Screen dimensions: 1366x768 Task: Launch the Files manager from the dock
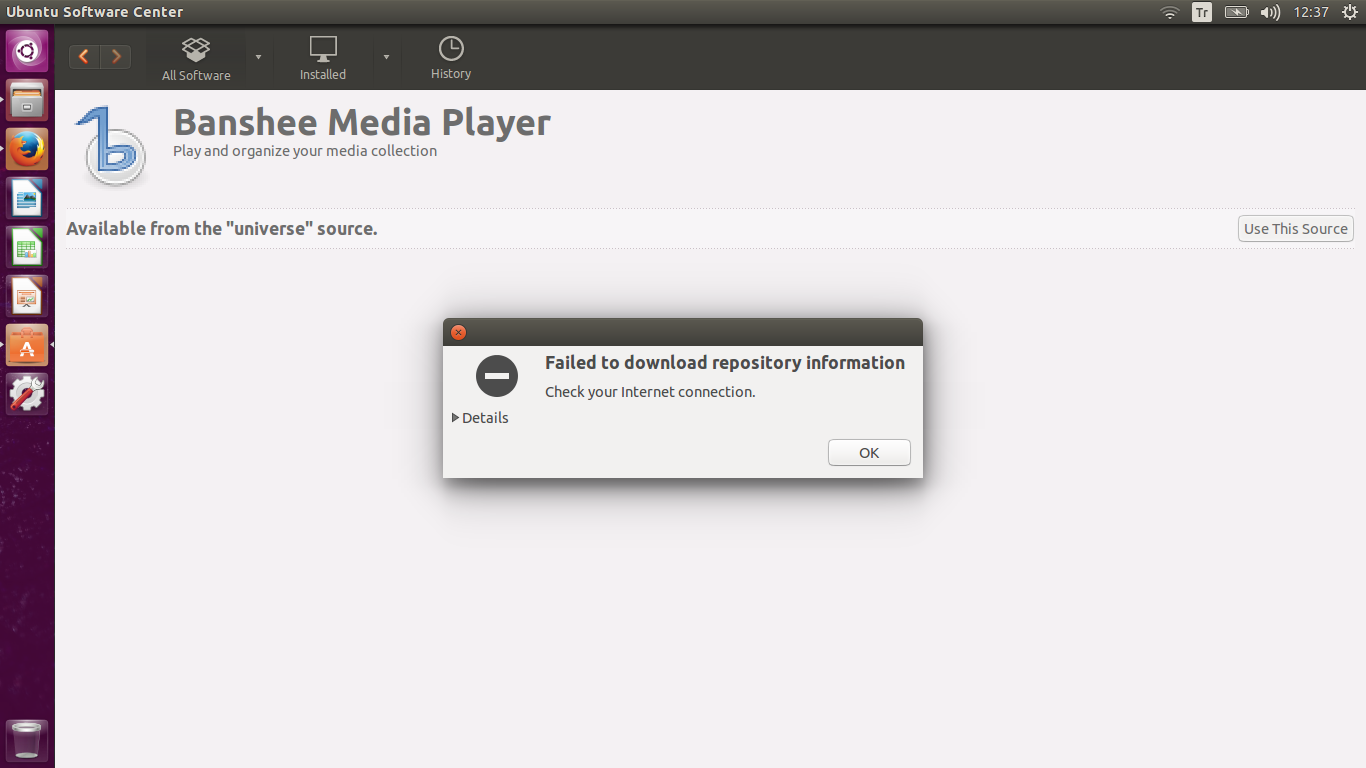tap(27, 100)
